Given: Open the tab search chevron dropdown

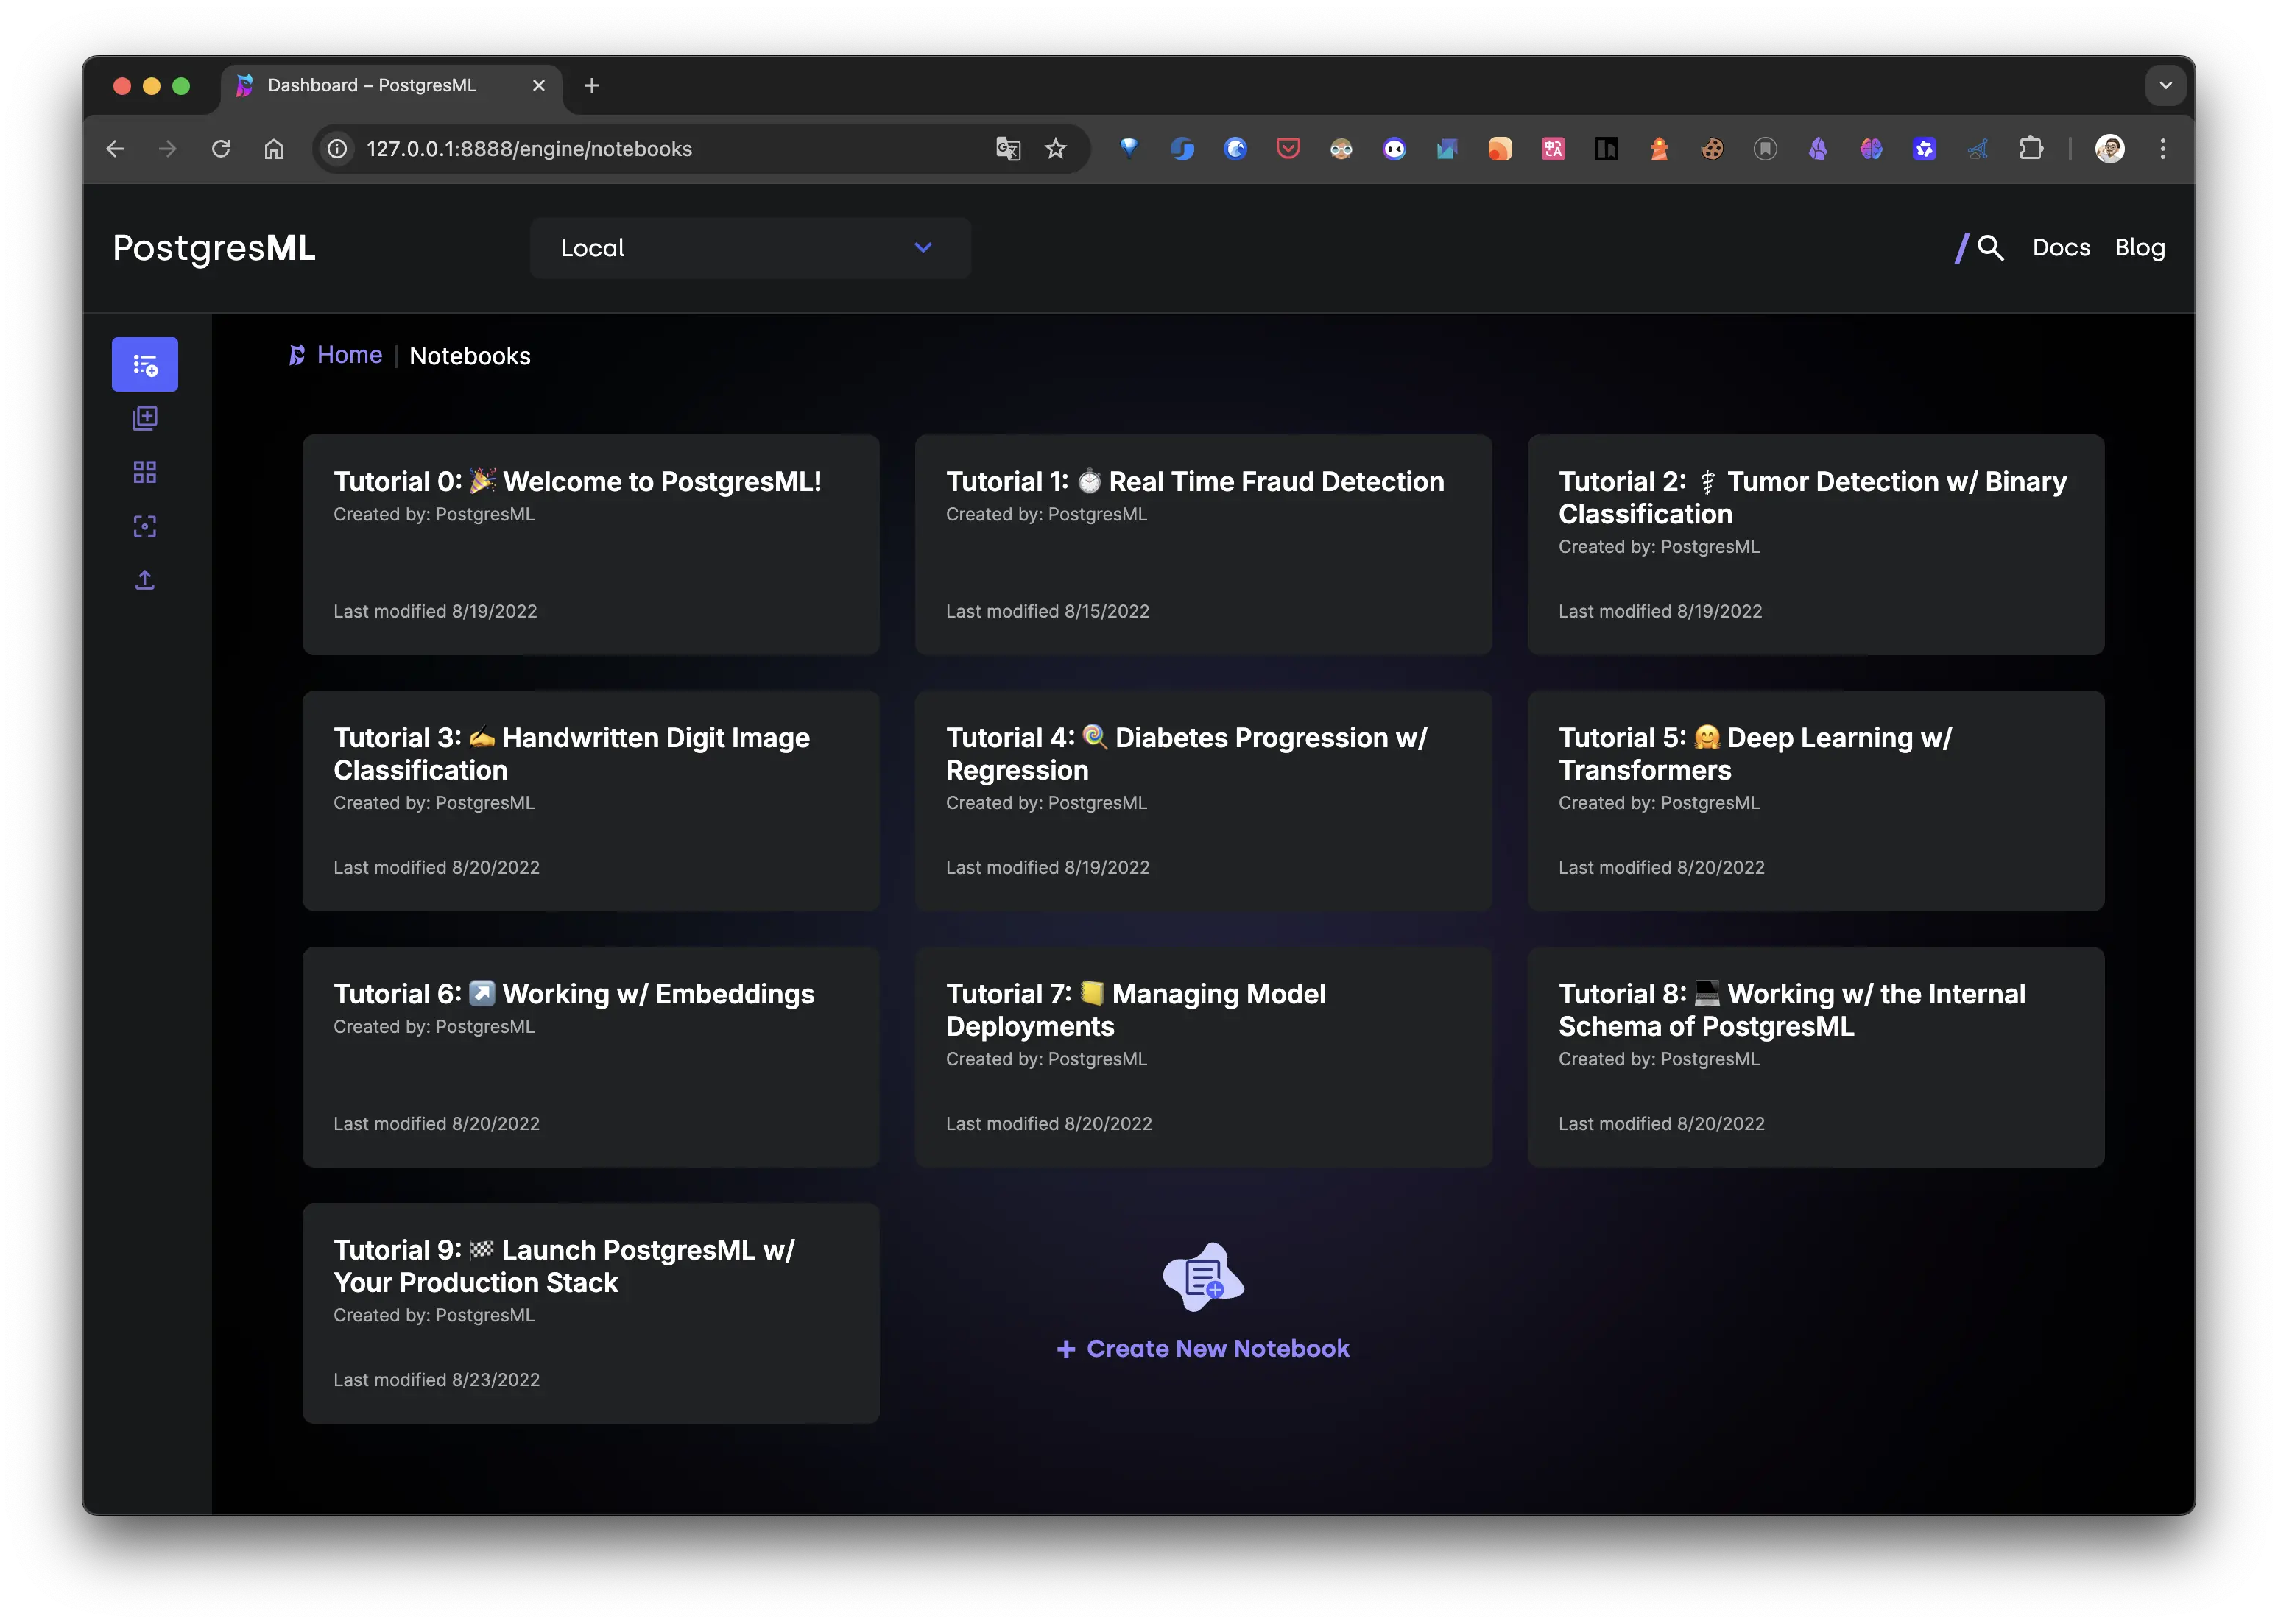Looking at the screenshot, I should (2165, 86).
